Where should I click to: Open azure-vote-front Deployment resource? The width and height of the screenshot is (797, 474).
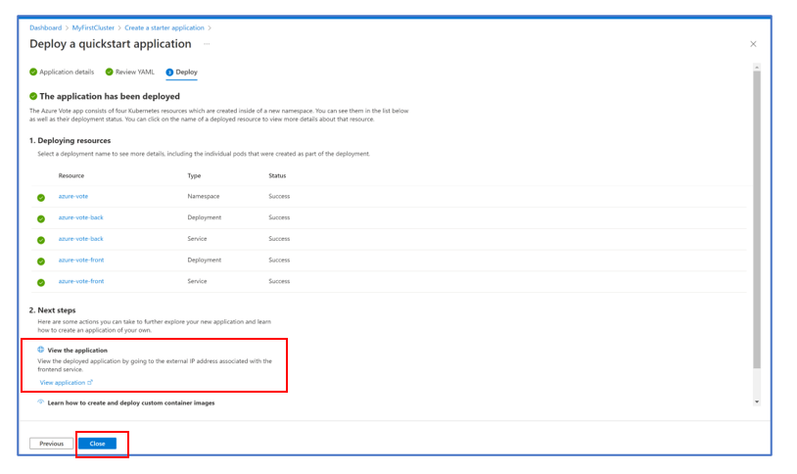[81, 260]
